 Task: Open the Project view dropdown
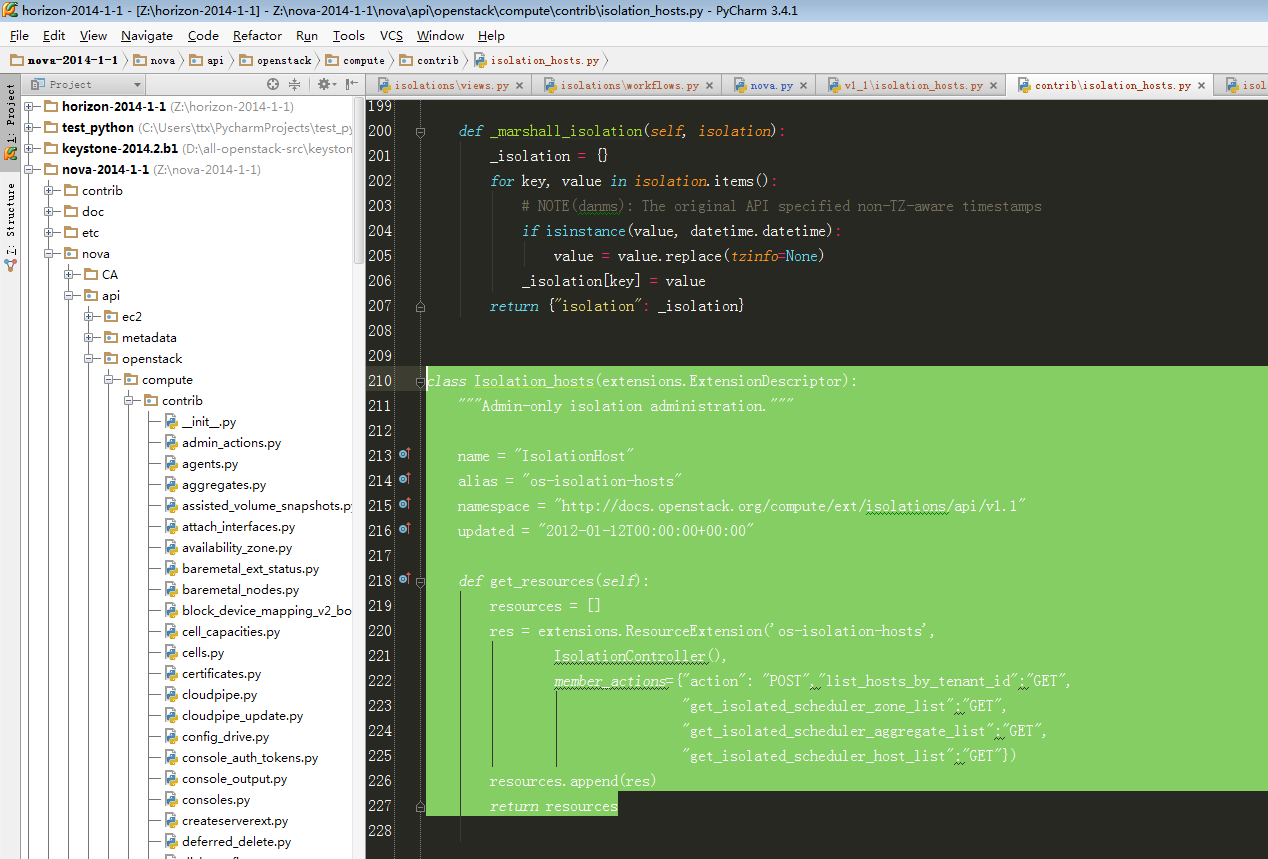87,85
